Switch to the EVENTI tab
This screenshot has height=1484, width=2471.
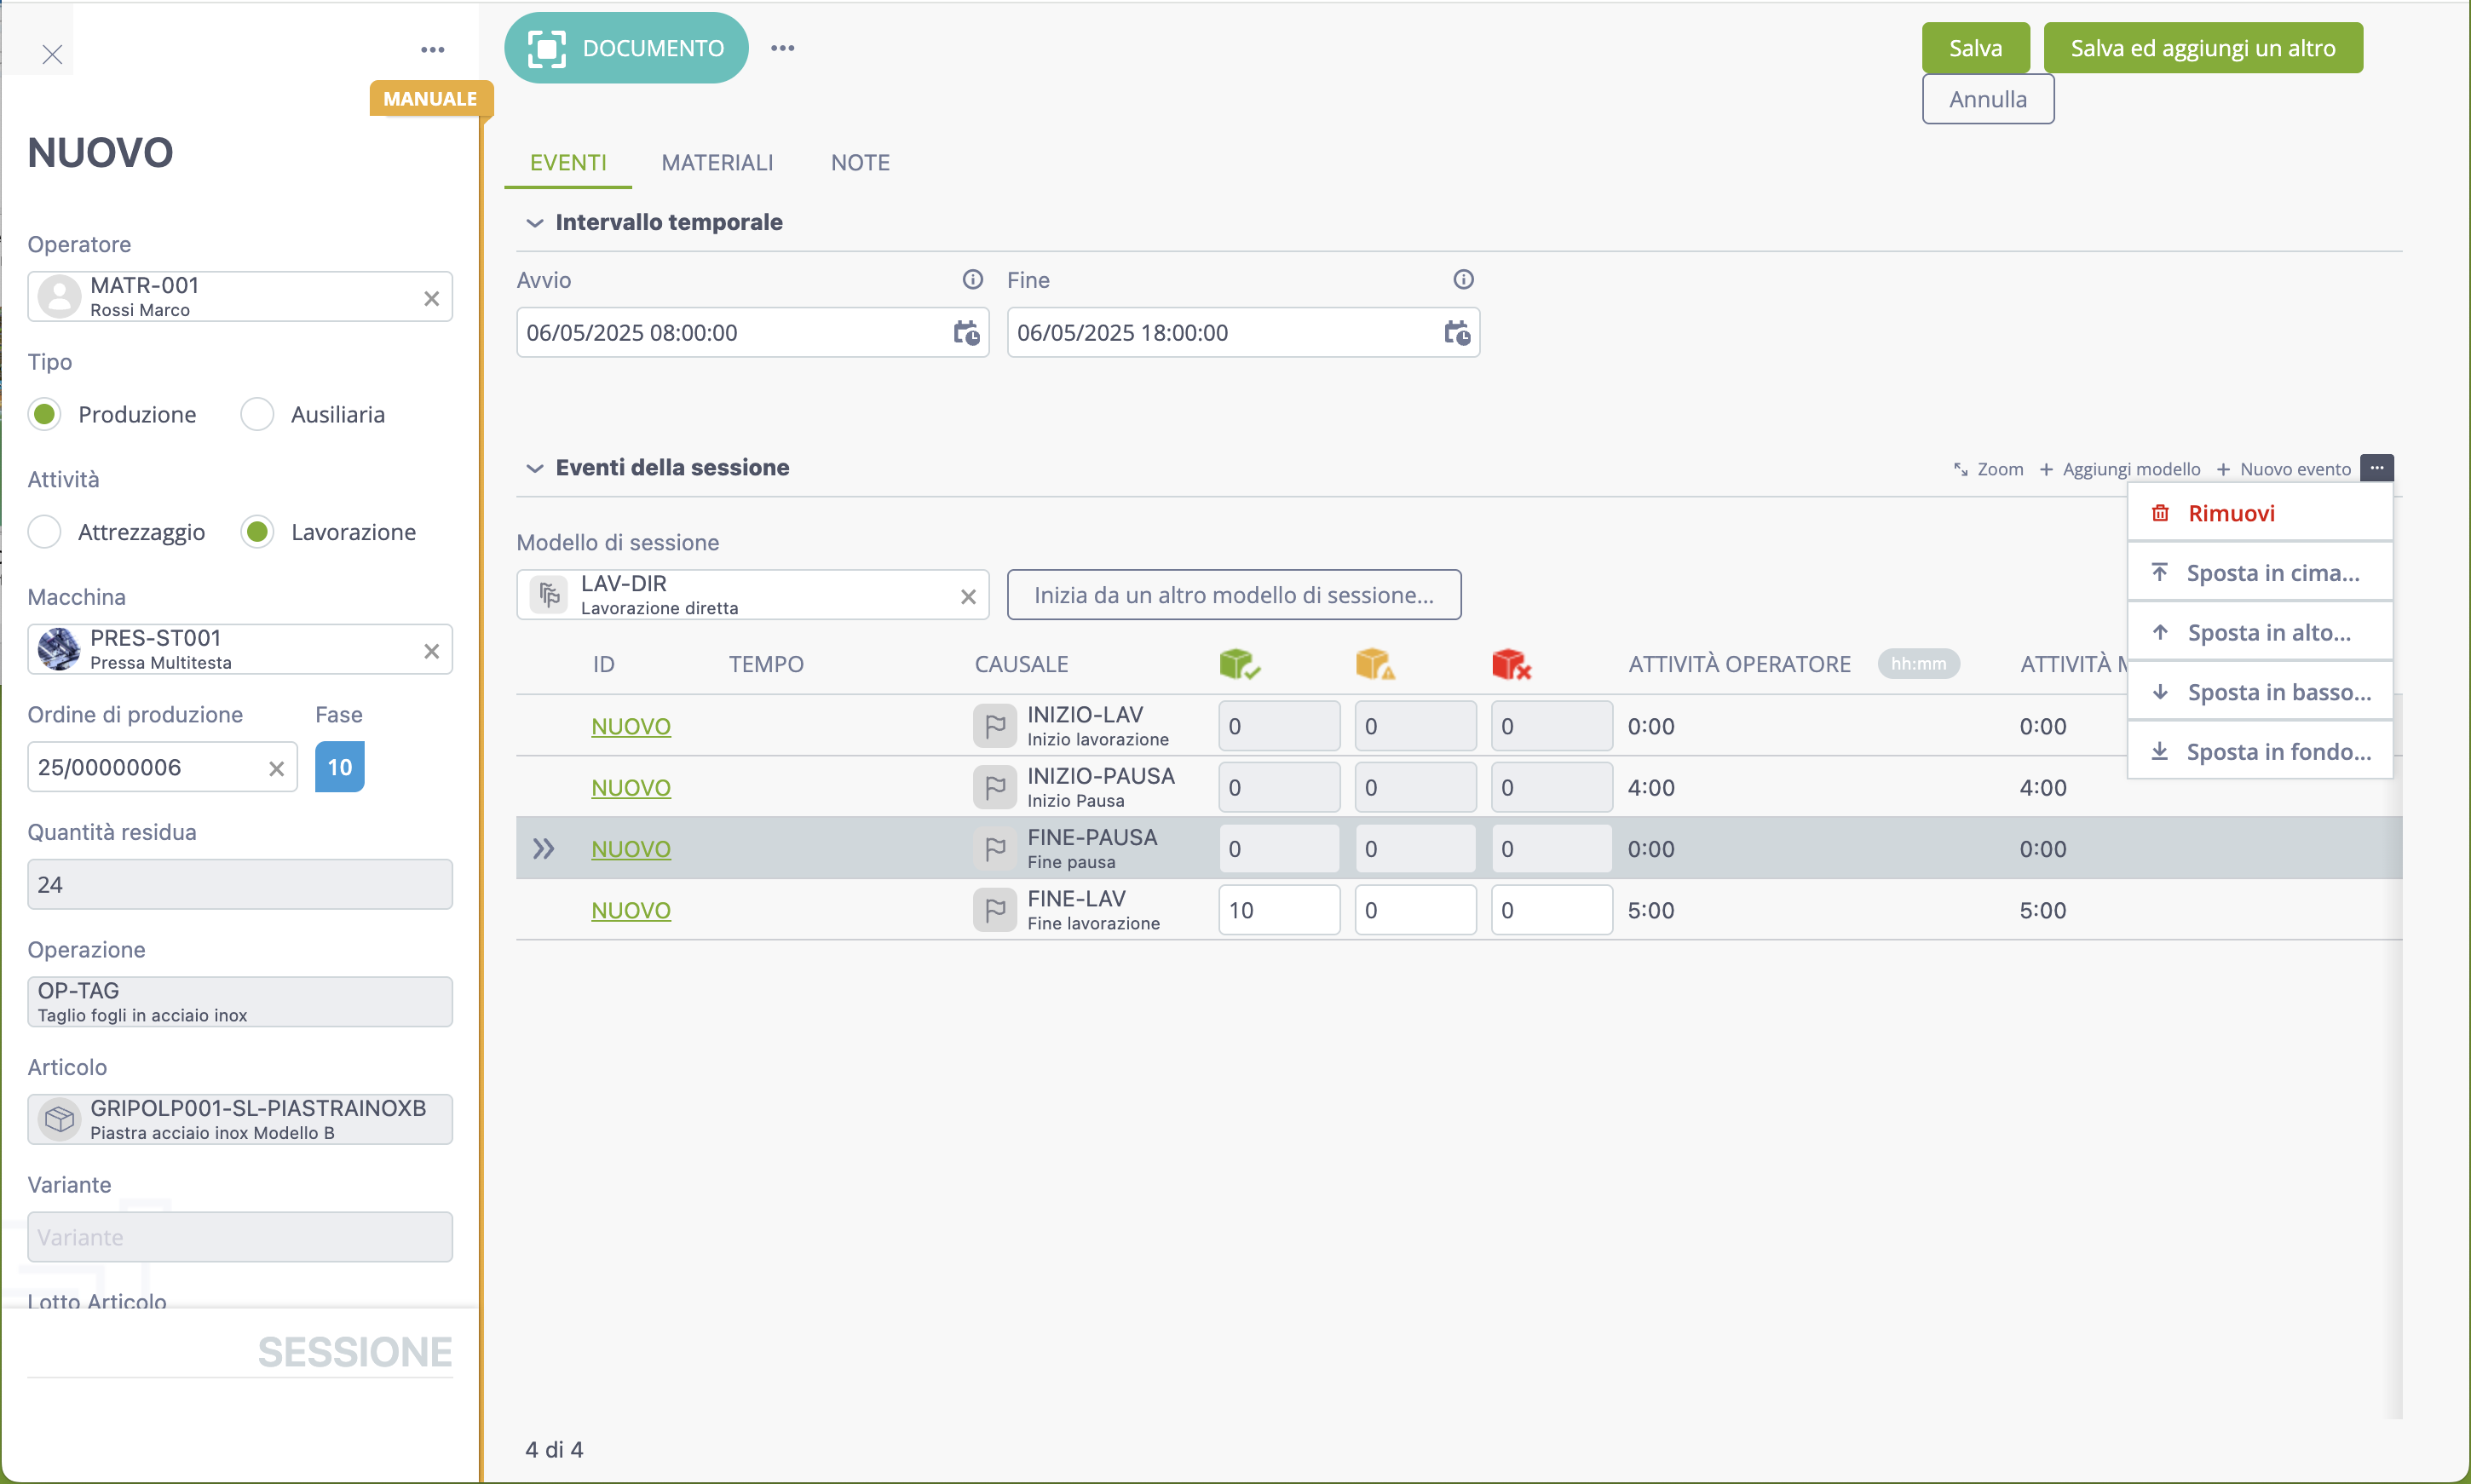click(568, 162)
